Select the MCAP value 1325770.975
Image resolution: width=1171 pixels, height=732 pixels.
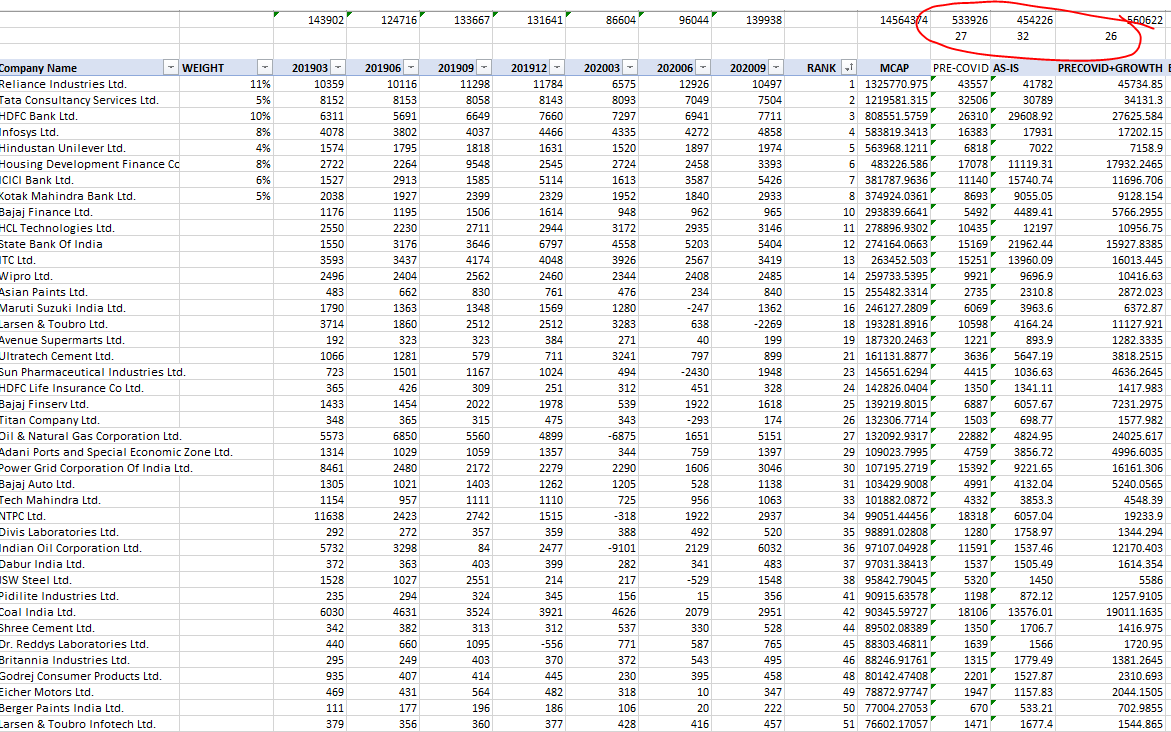point(894,84)
